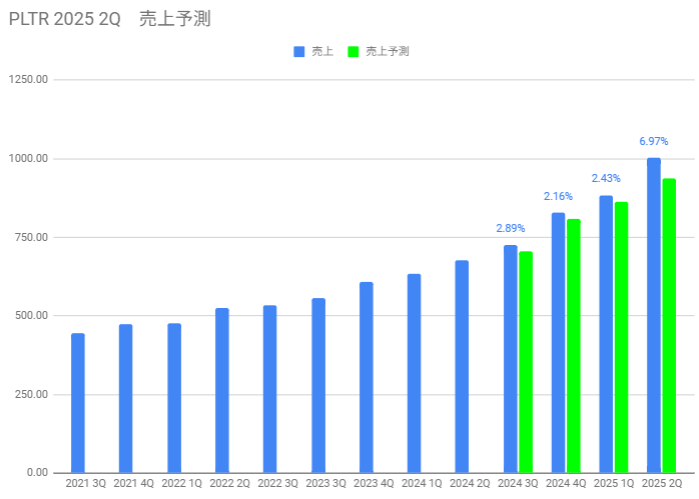Select the green forecast bar for 2024 4Q

[574, 346]
